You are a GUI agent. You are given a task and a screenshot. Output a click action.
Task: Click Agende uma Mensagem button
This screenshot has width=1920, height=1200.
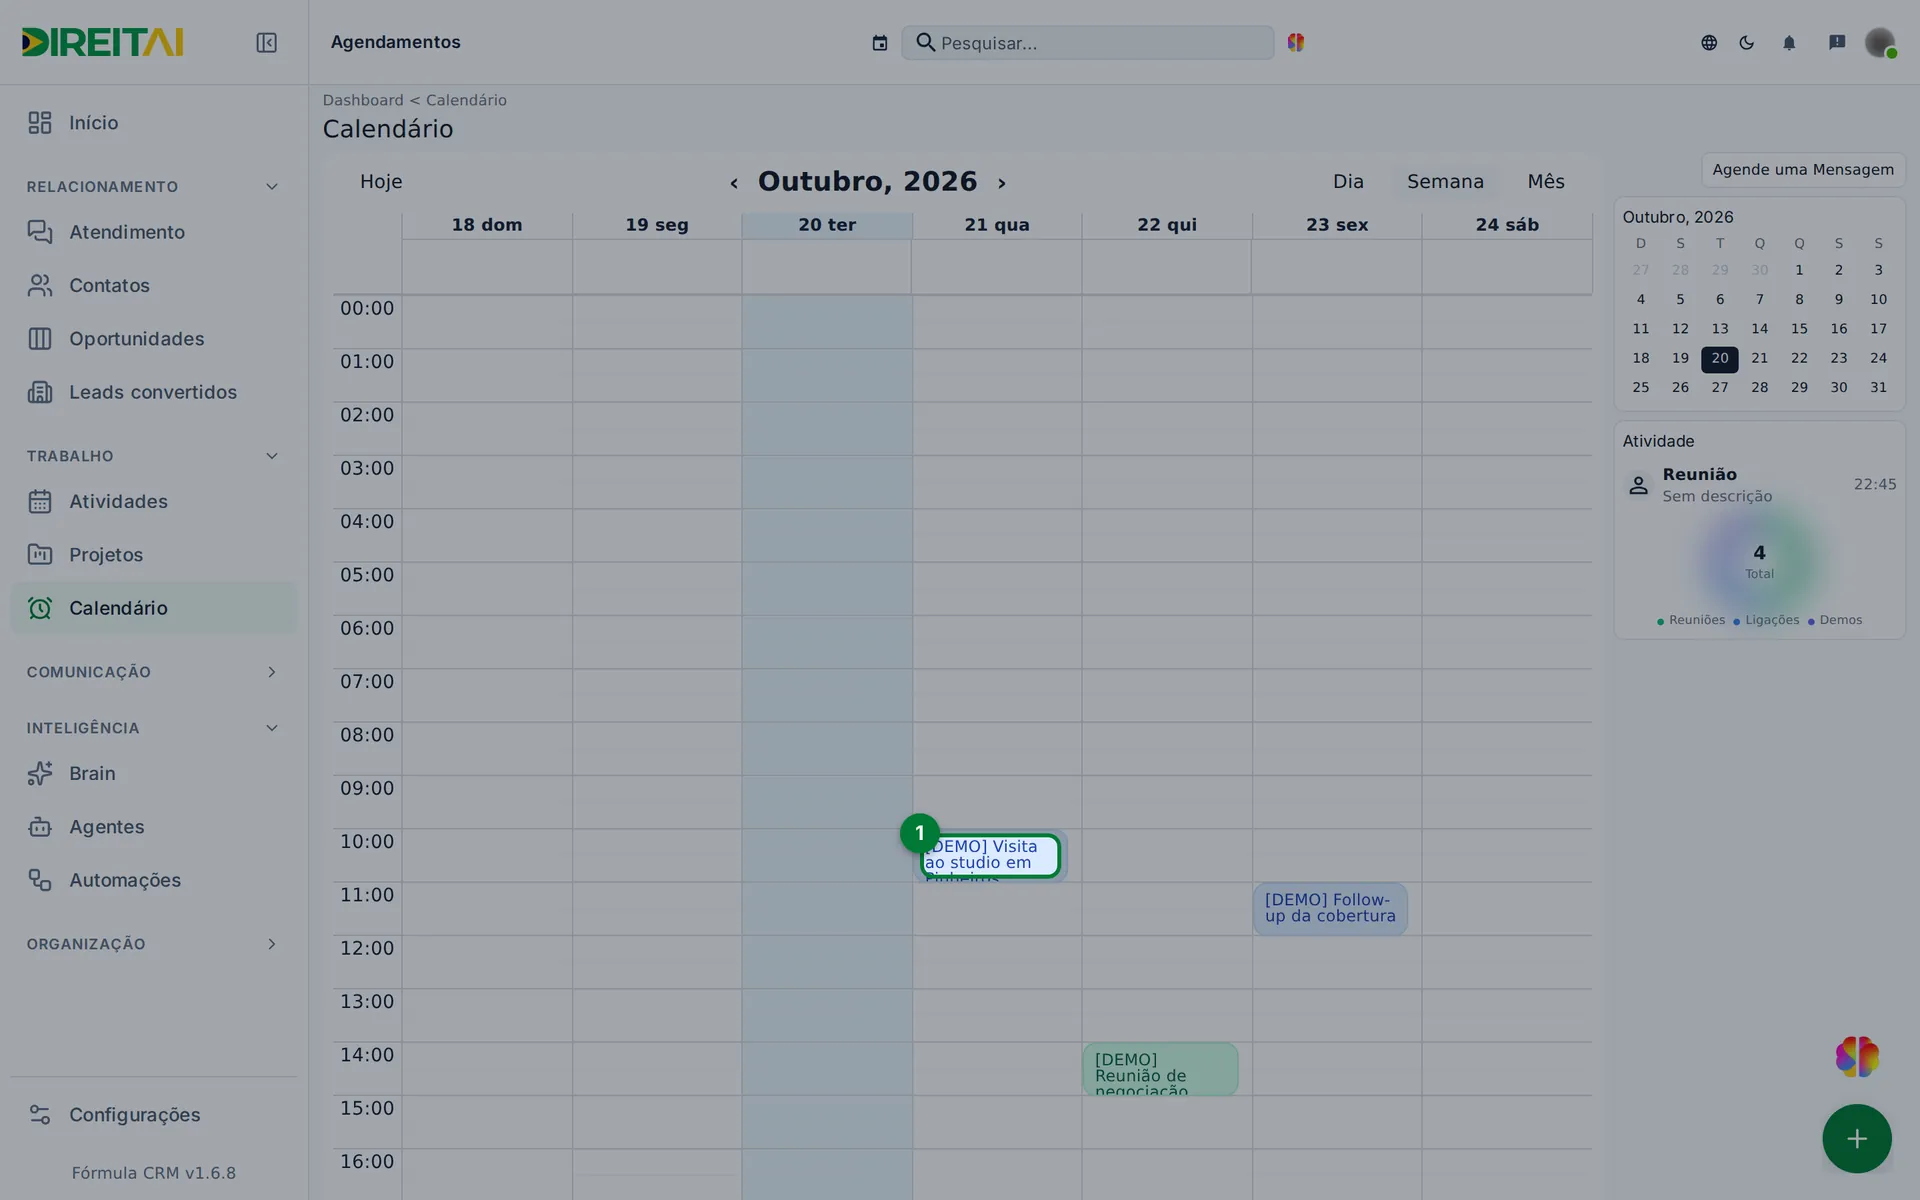[1803, 170]
